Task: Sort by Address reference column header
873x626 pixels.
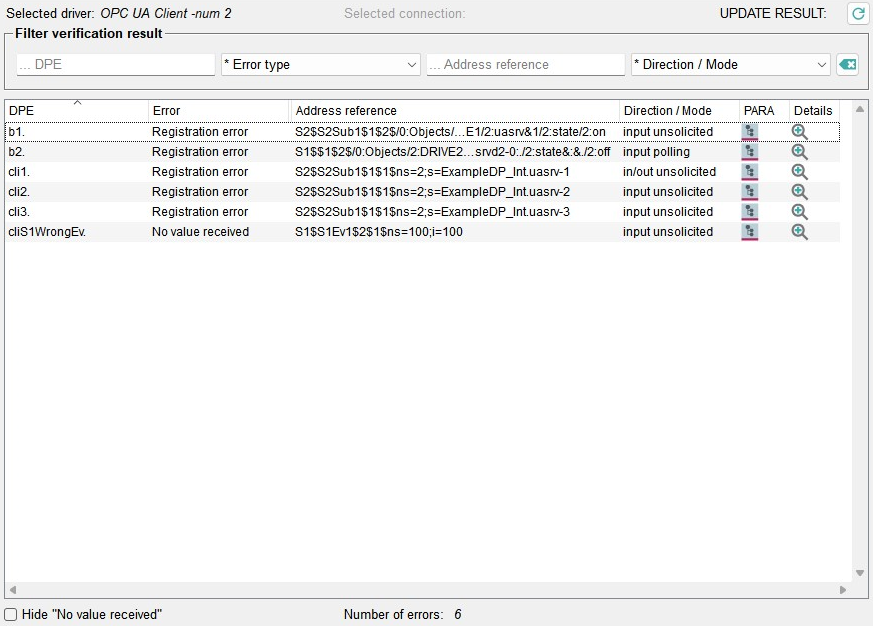Action: [x=454, y=110]
